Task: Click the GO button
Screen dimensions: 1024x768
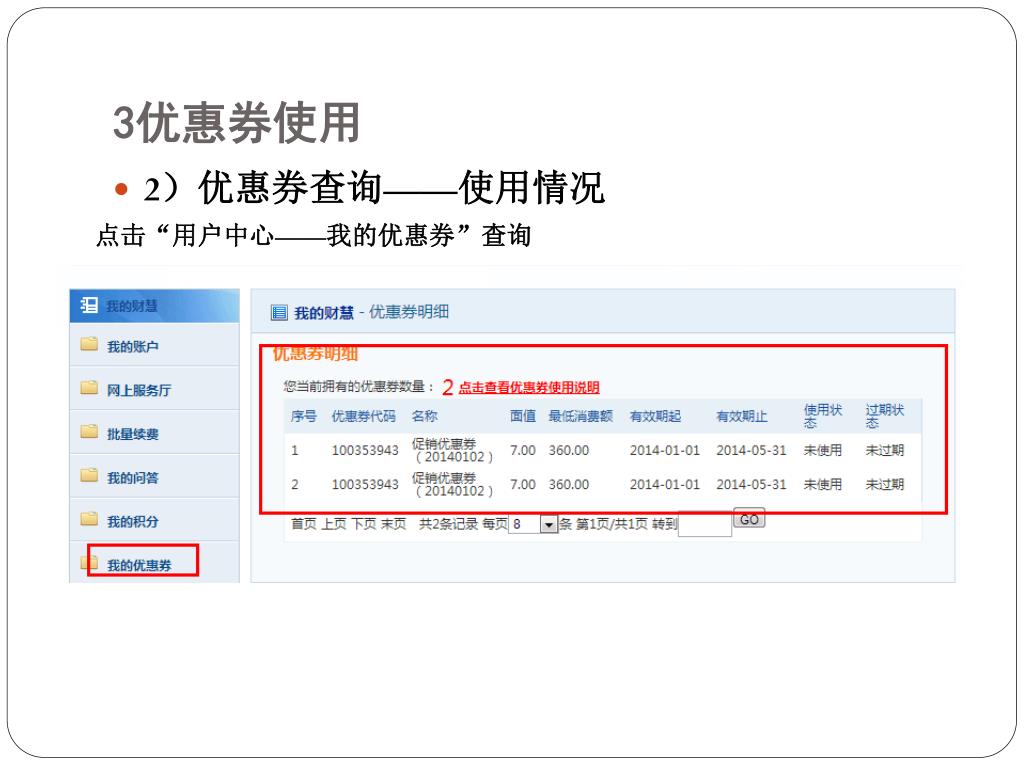Action: coord(749,519)
